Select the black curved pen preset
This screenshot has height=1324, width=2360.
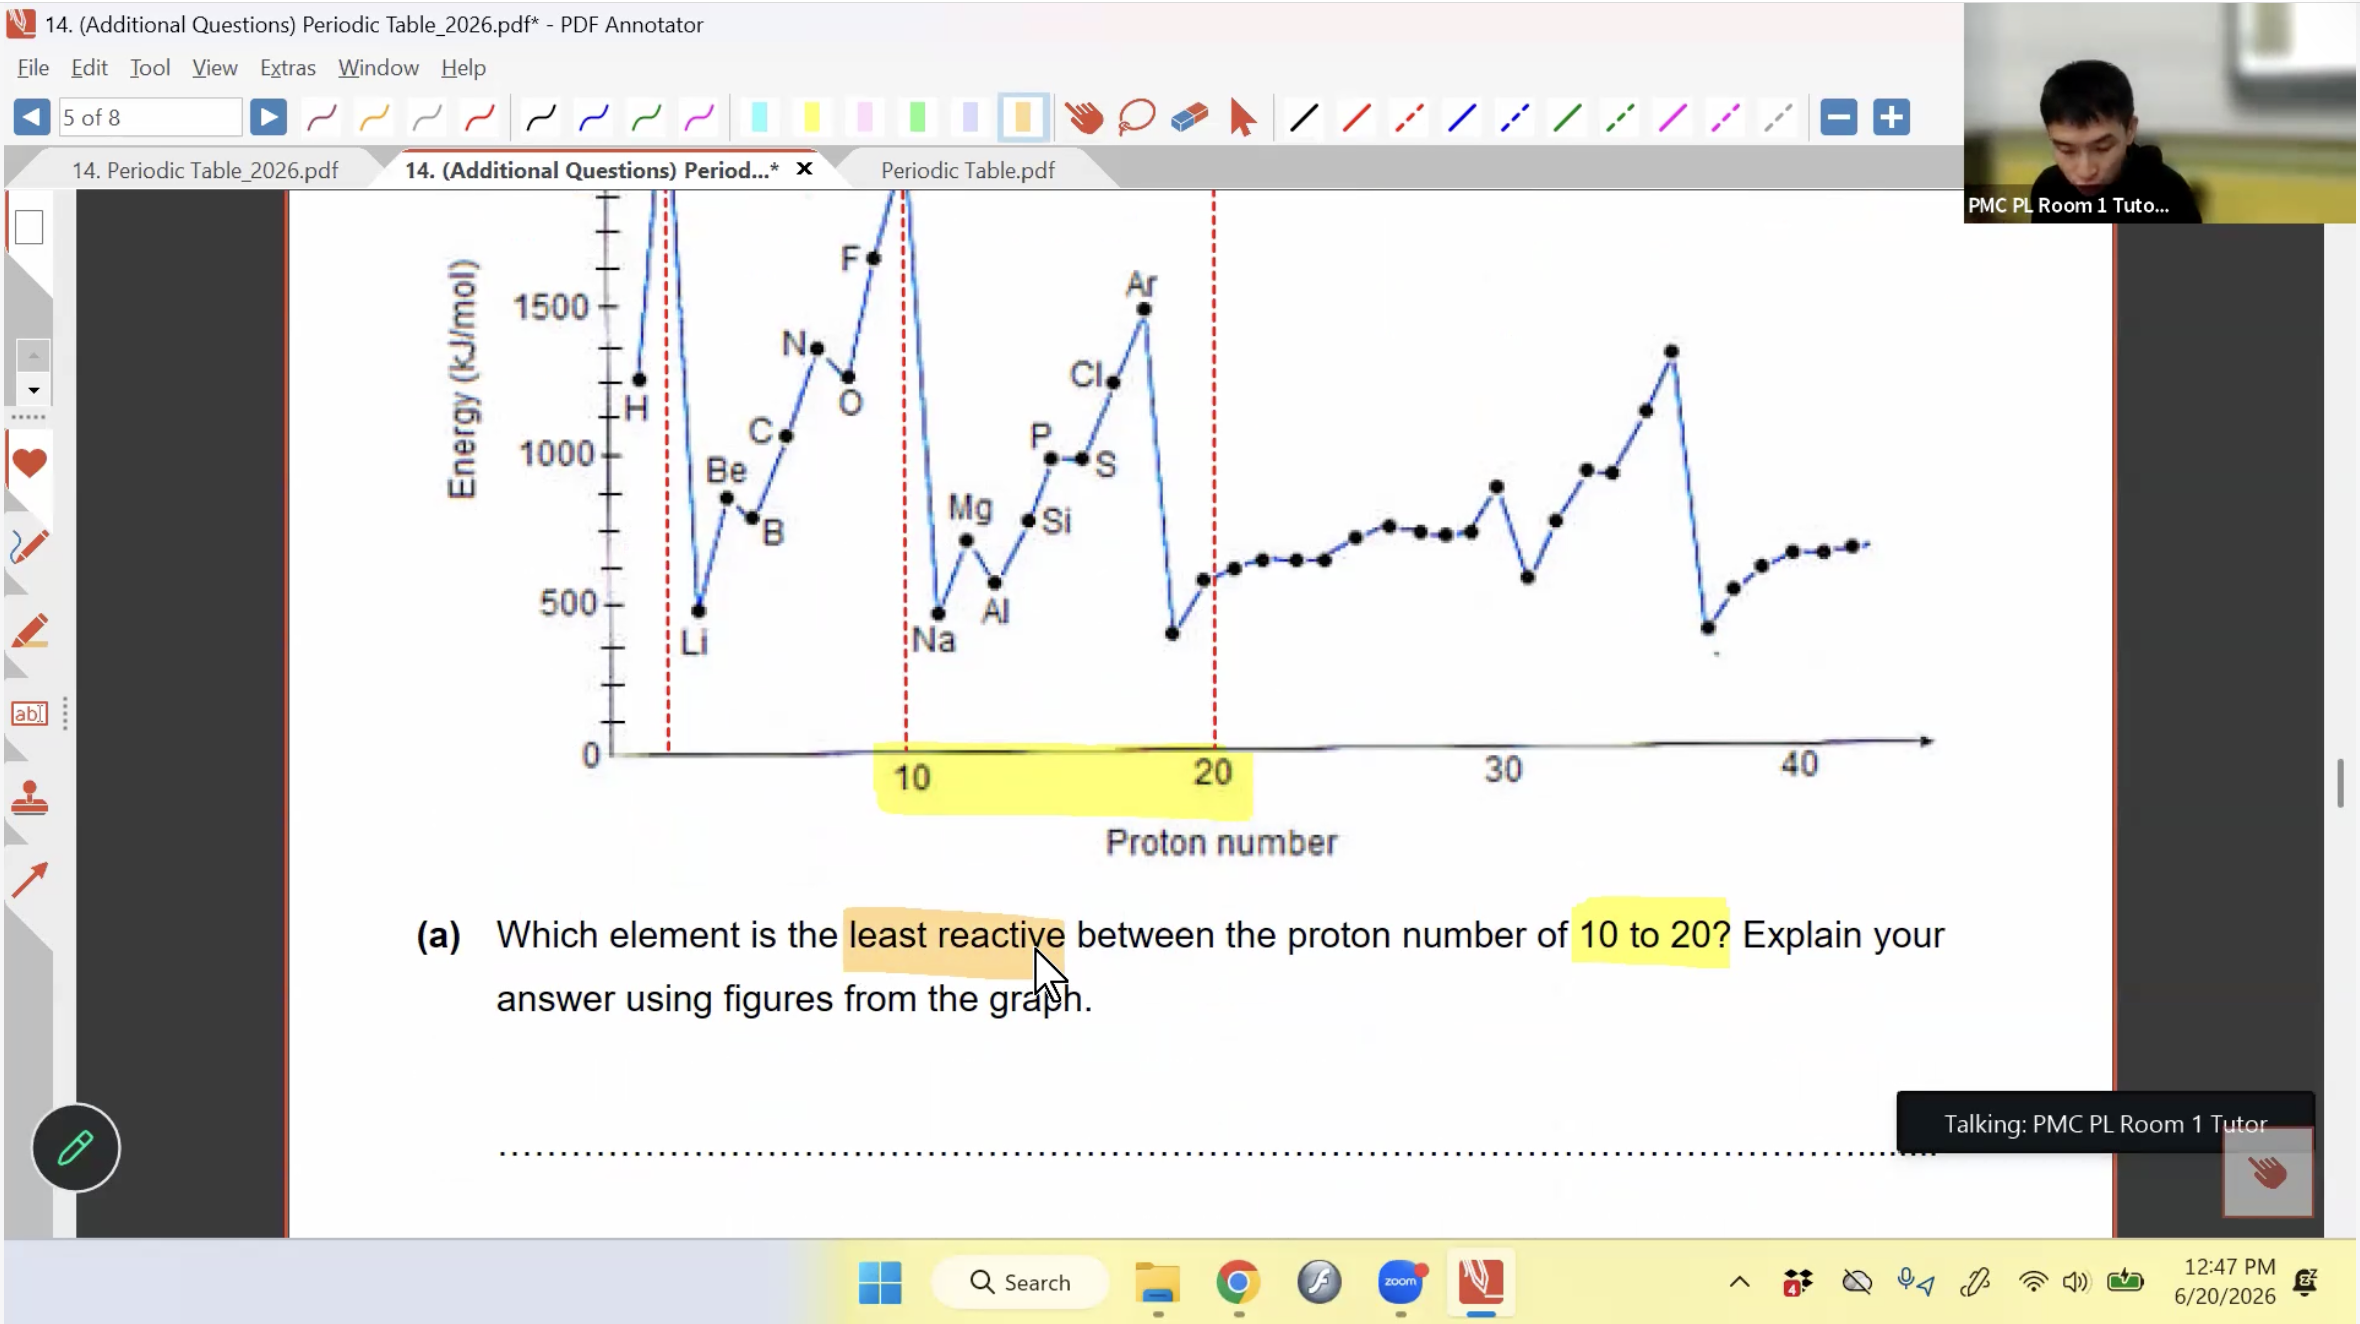click(x=541, y=118)
